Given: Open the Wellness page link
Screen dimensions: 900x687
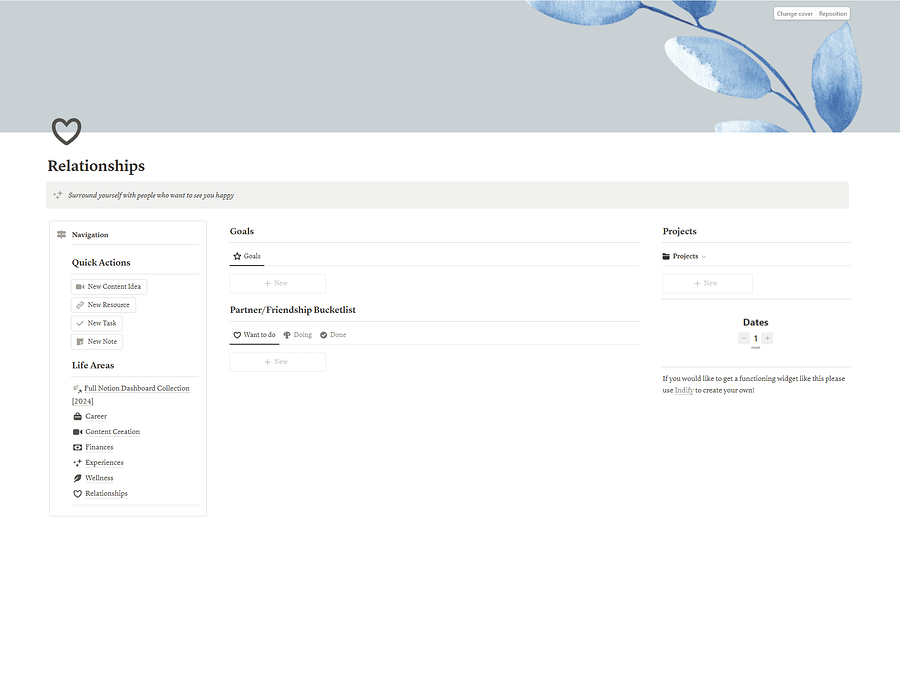Looking at the screenshot, I should (99, 478).
